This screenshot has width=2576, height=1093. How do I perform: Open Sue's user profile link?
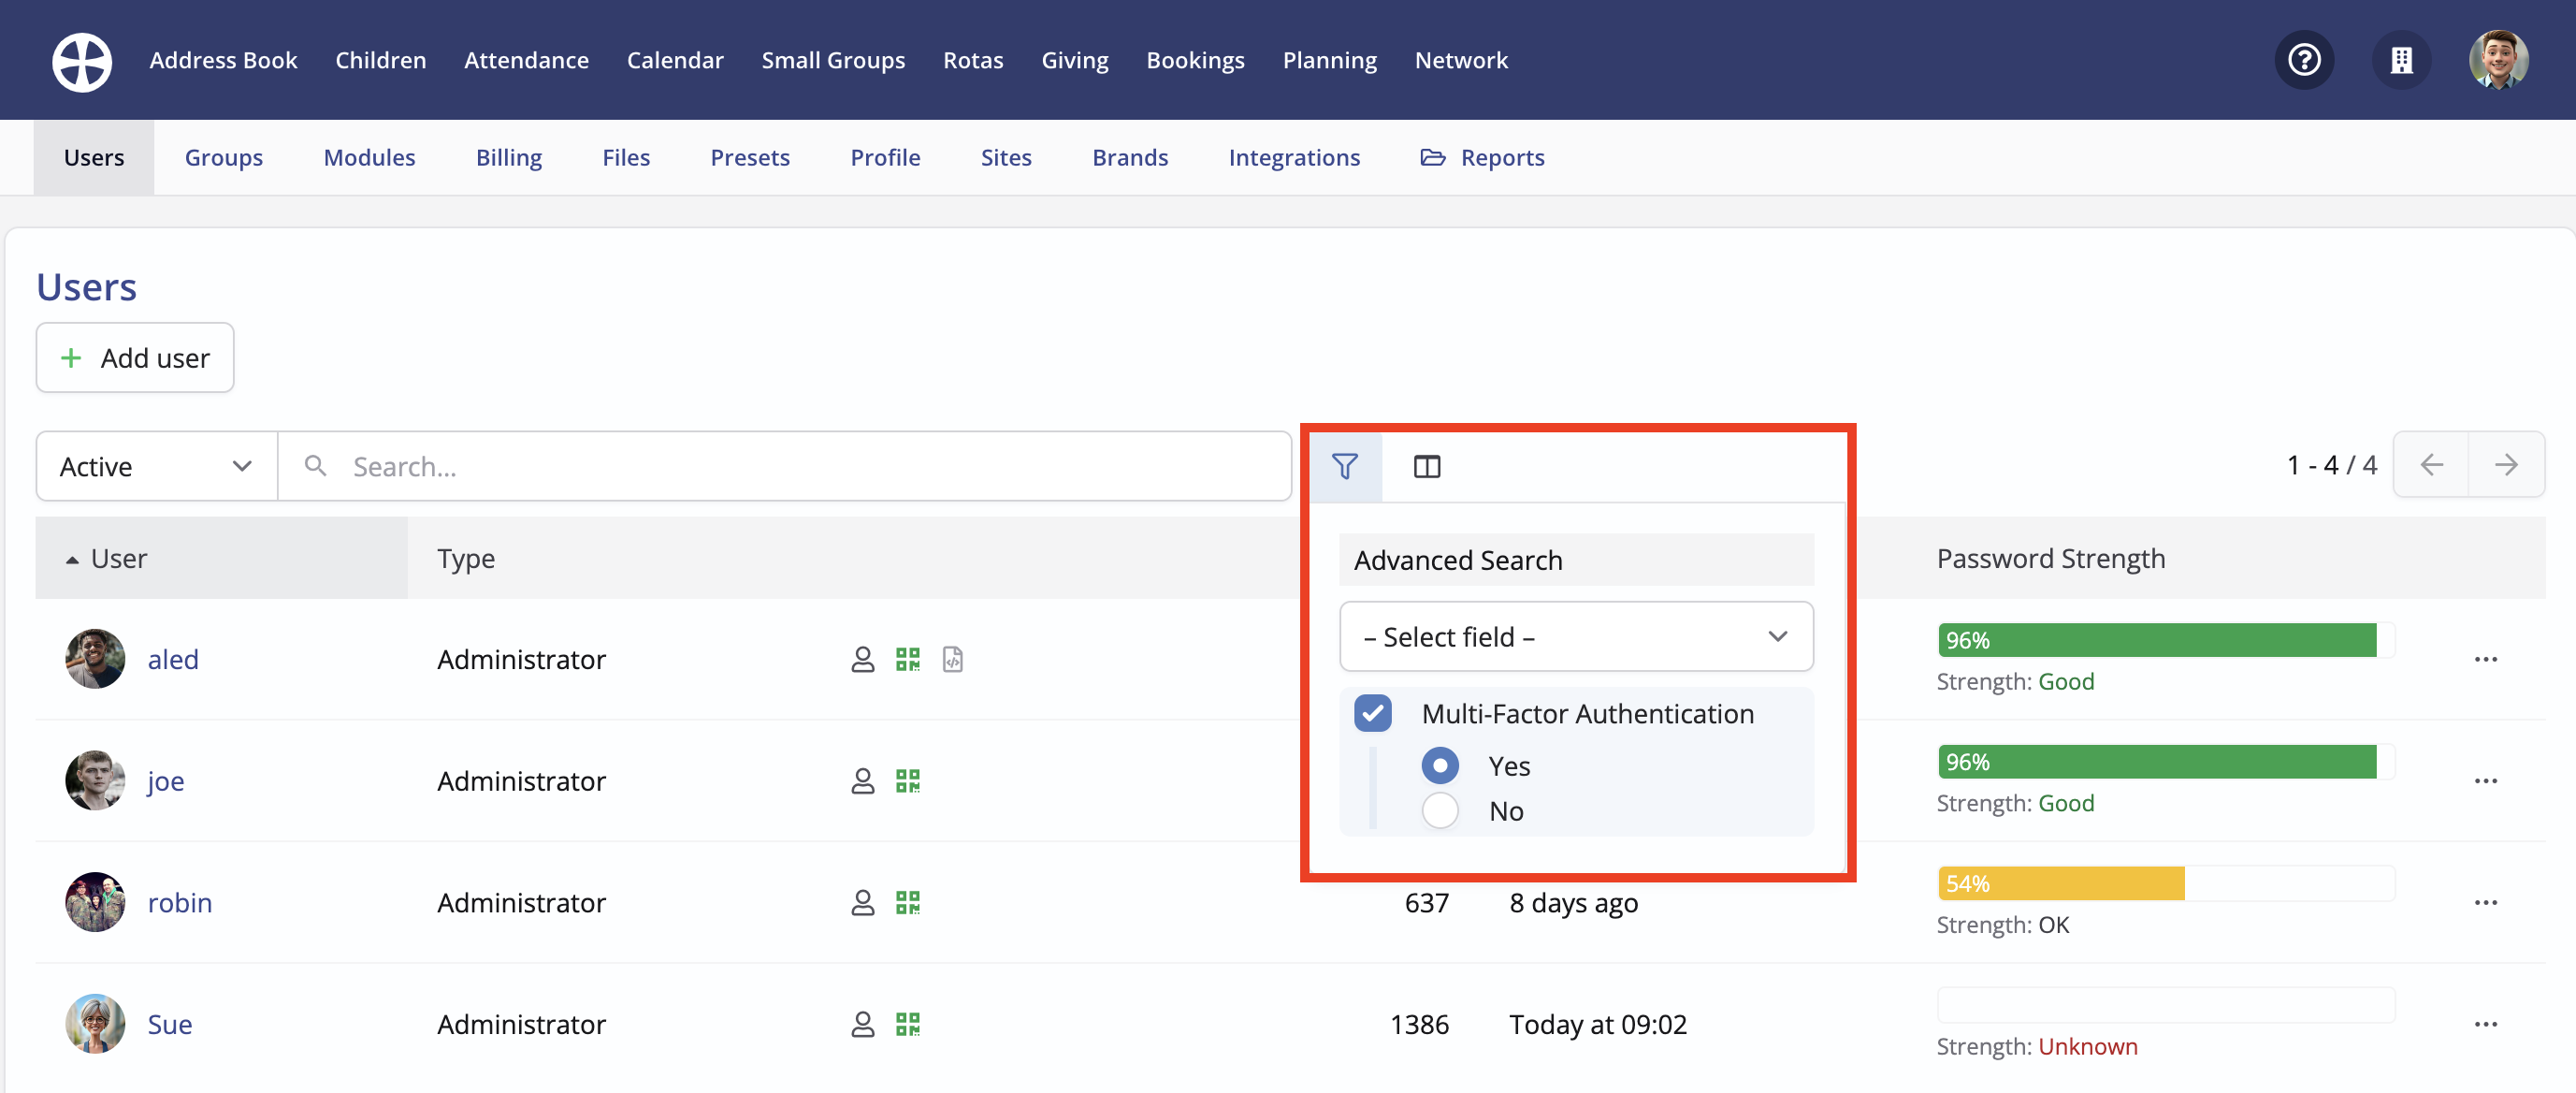click(x=171, y=1024)
